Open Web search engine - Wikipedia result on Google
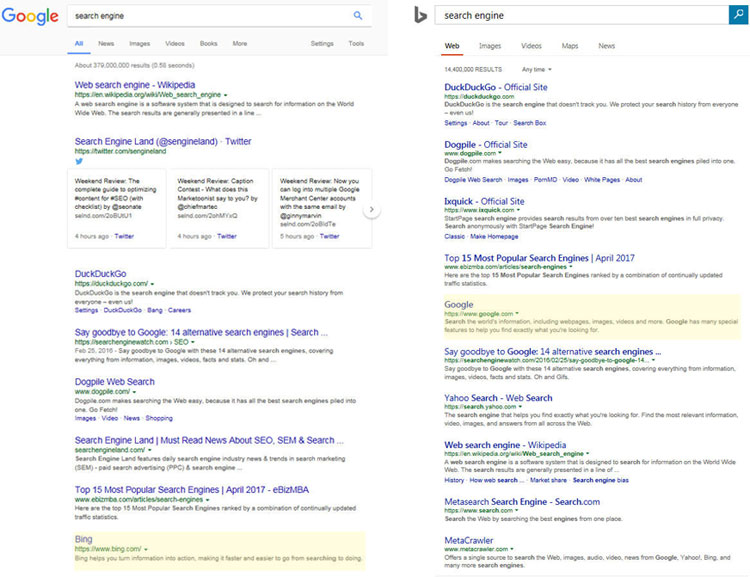 click(135, 85)
